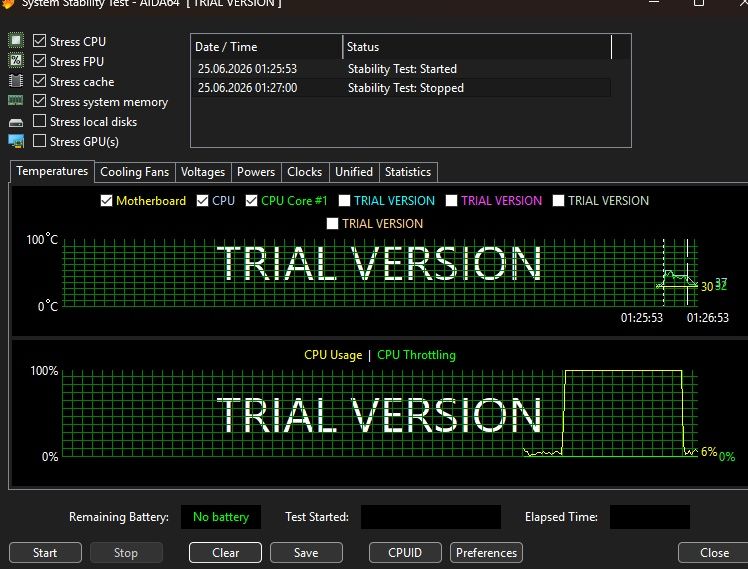This screenshot has height=569, width=748.
Task: Click the 01:26:53 time label on graph
Action: click(708, 318)
